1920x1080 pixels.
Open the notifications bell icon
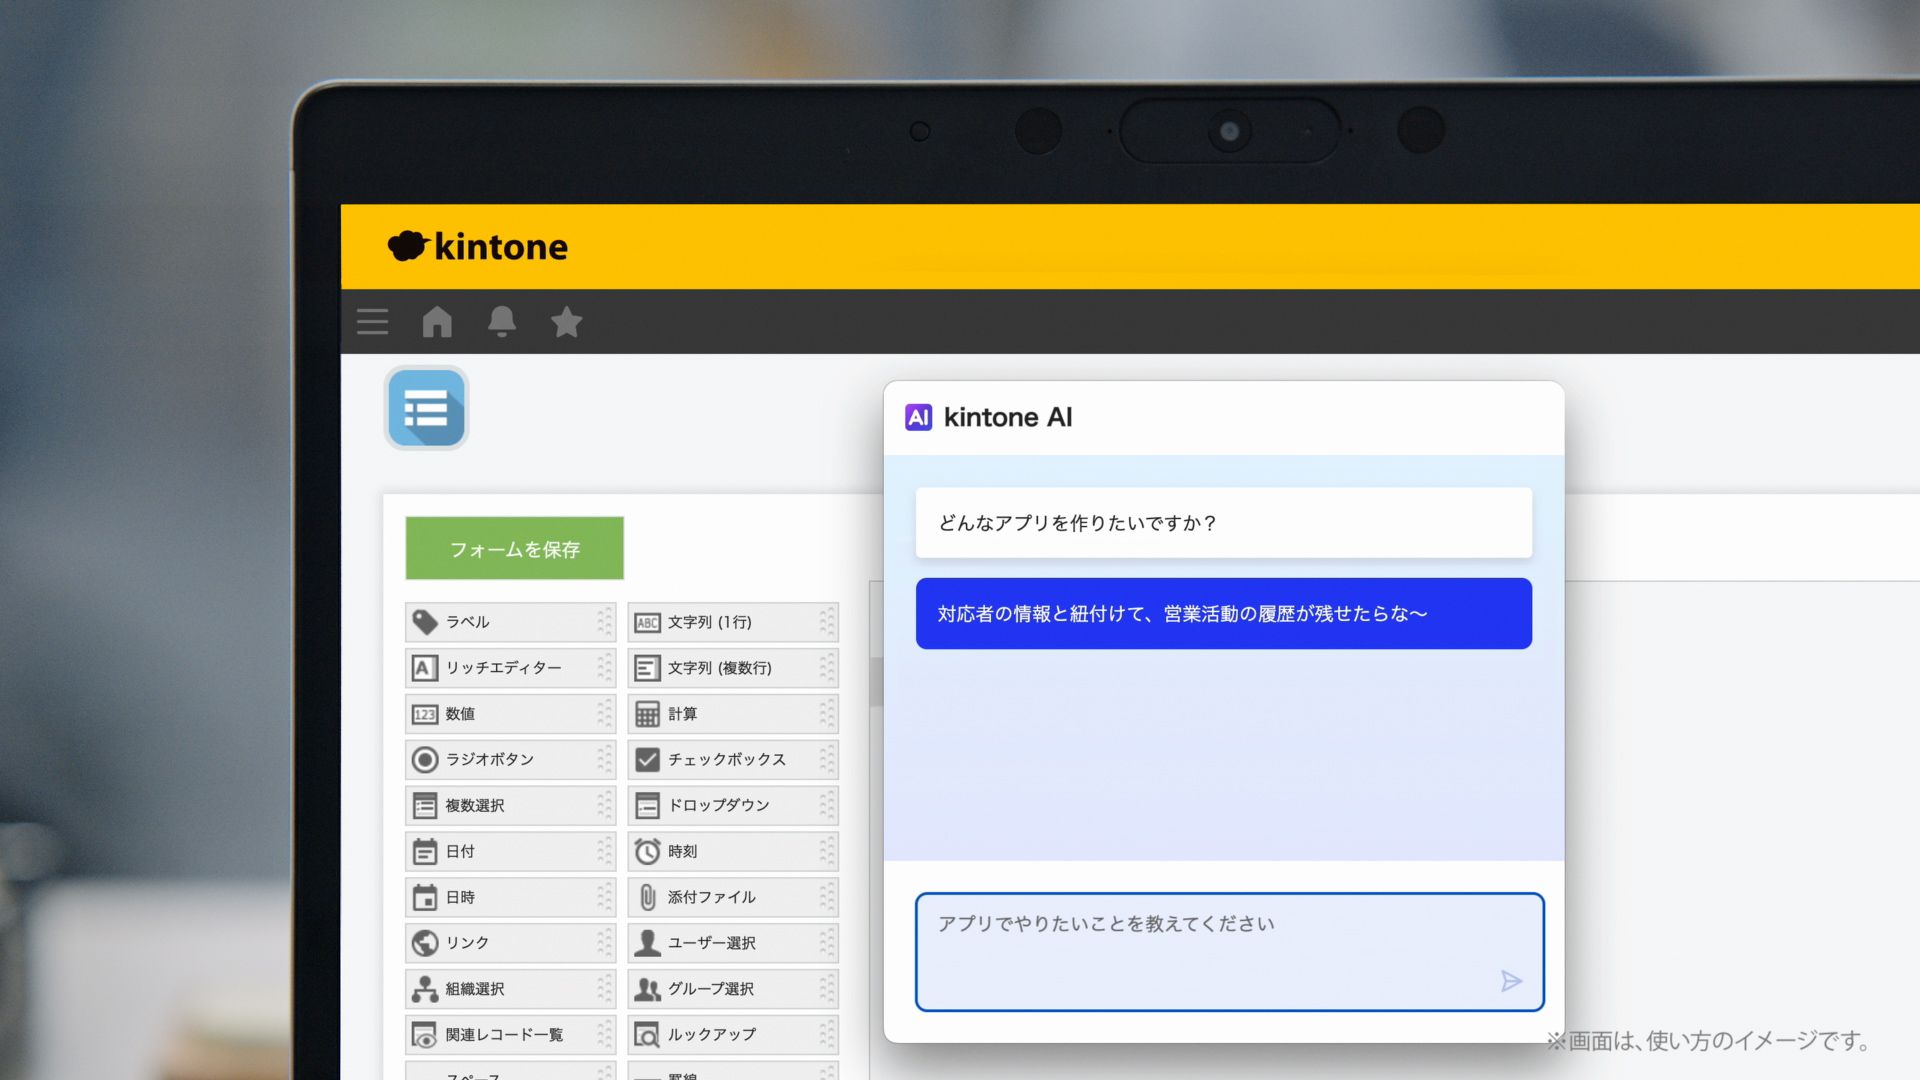[x=502, y=322]
